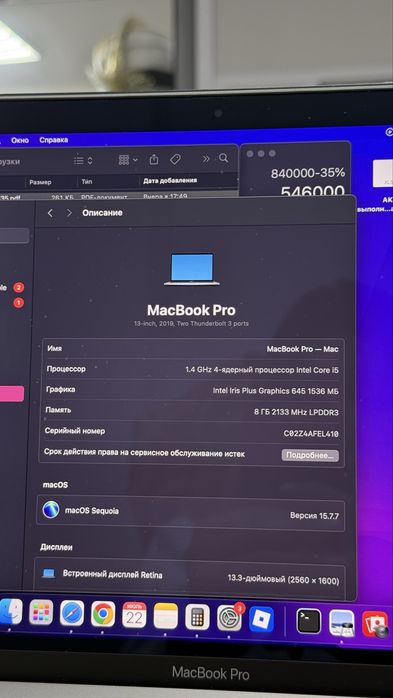Viewport: 393px width, 698px height.
Task: Click the 'macOS Sequoia' label
Action: [92, 511]
